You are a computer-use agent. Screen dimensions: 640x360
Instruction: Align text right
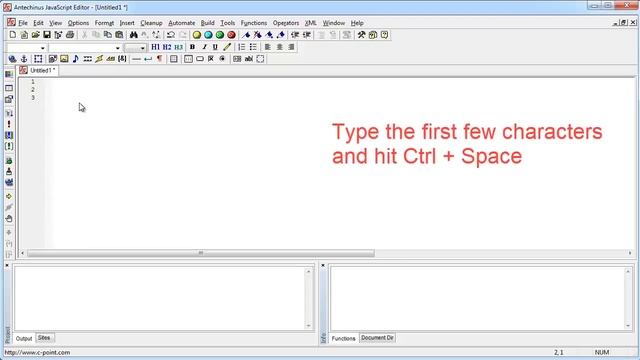click(x=291, y=47)
